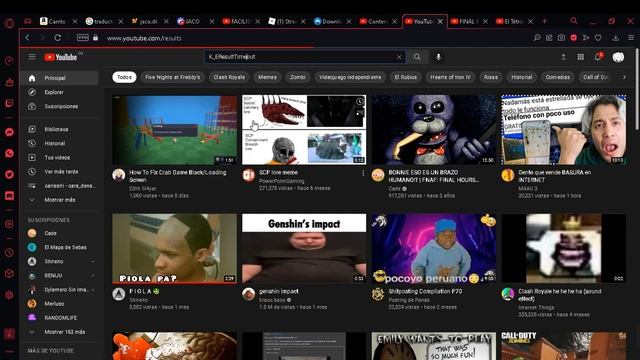Image resolution: width=640 pixels, height=360 pixels.
Task: Click the YouTube logo to go home
Action: tap(61, 57)
